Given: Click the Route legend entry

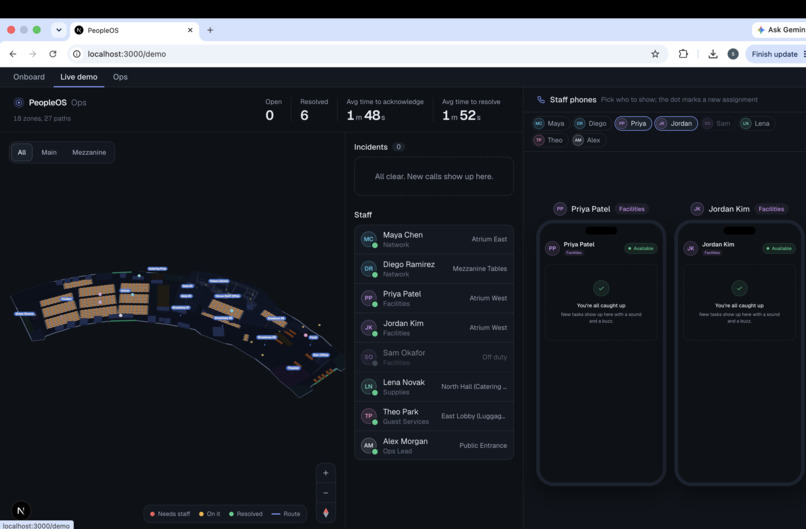Looking at the screenshot, I should (286, 514).
